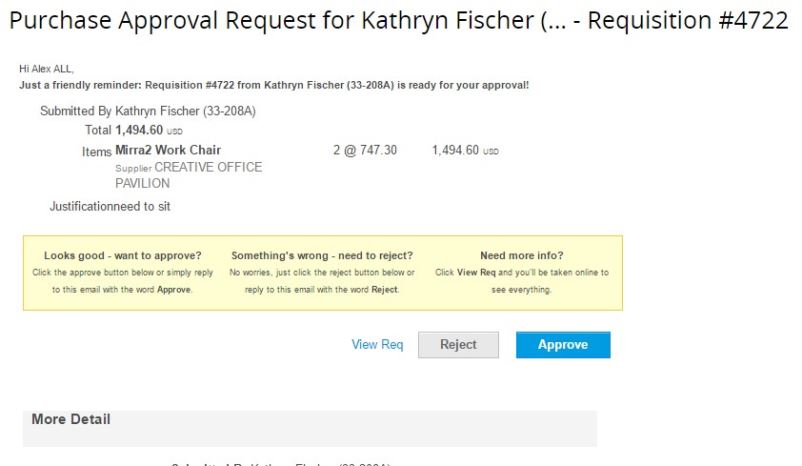Click submitter name Kathryn Fischer (33-208A)
The height and width of the screenshot is (466, 802).
(x=186, y=111)
